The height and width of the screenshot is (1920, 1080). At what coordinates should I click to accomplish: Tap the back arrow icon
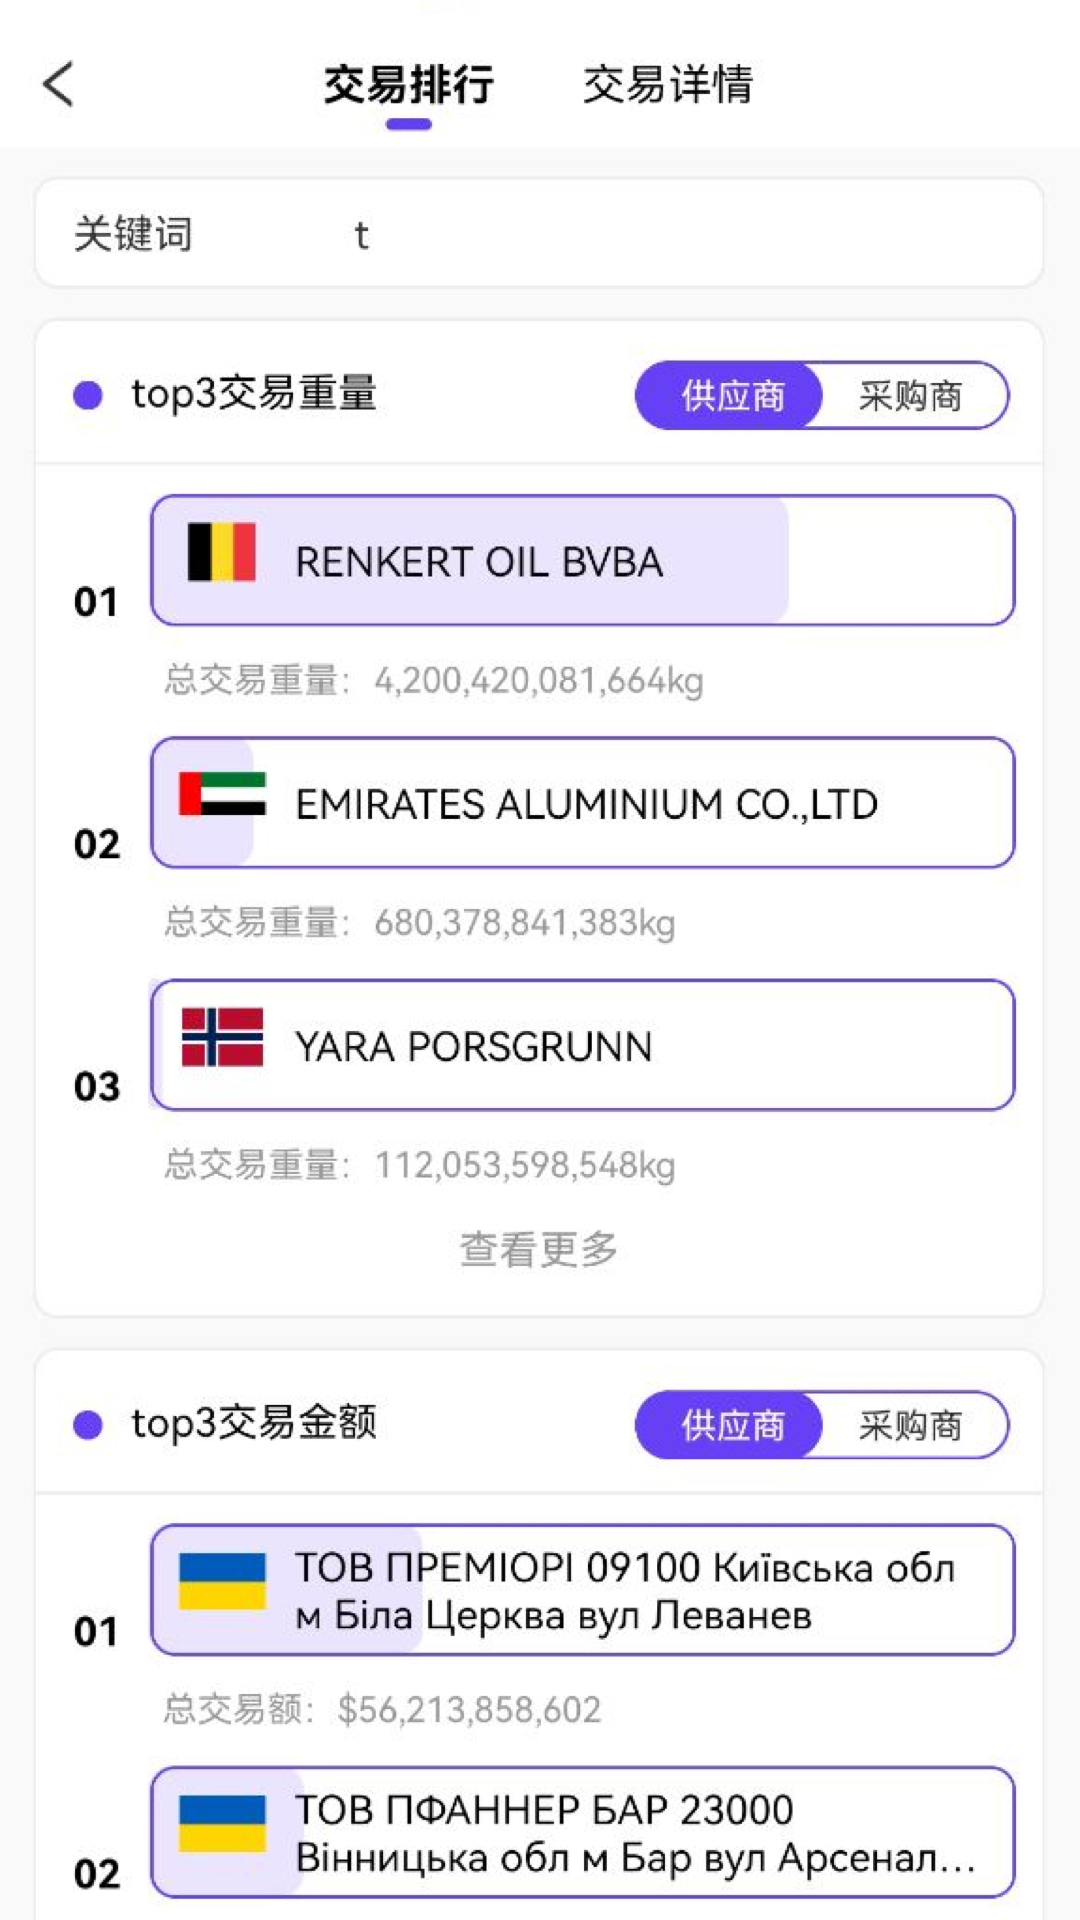coord(59,84)
